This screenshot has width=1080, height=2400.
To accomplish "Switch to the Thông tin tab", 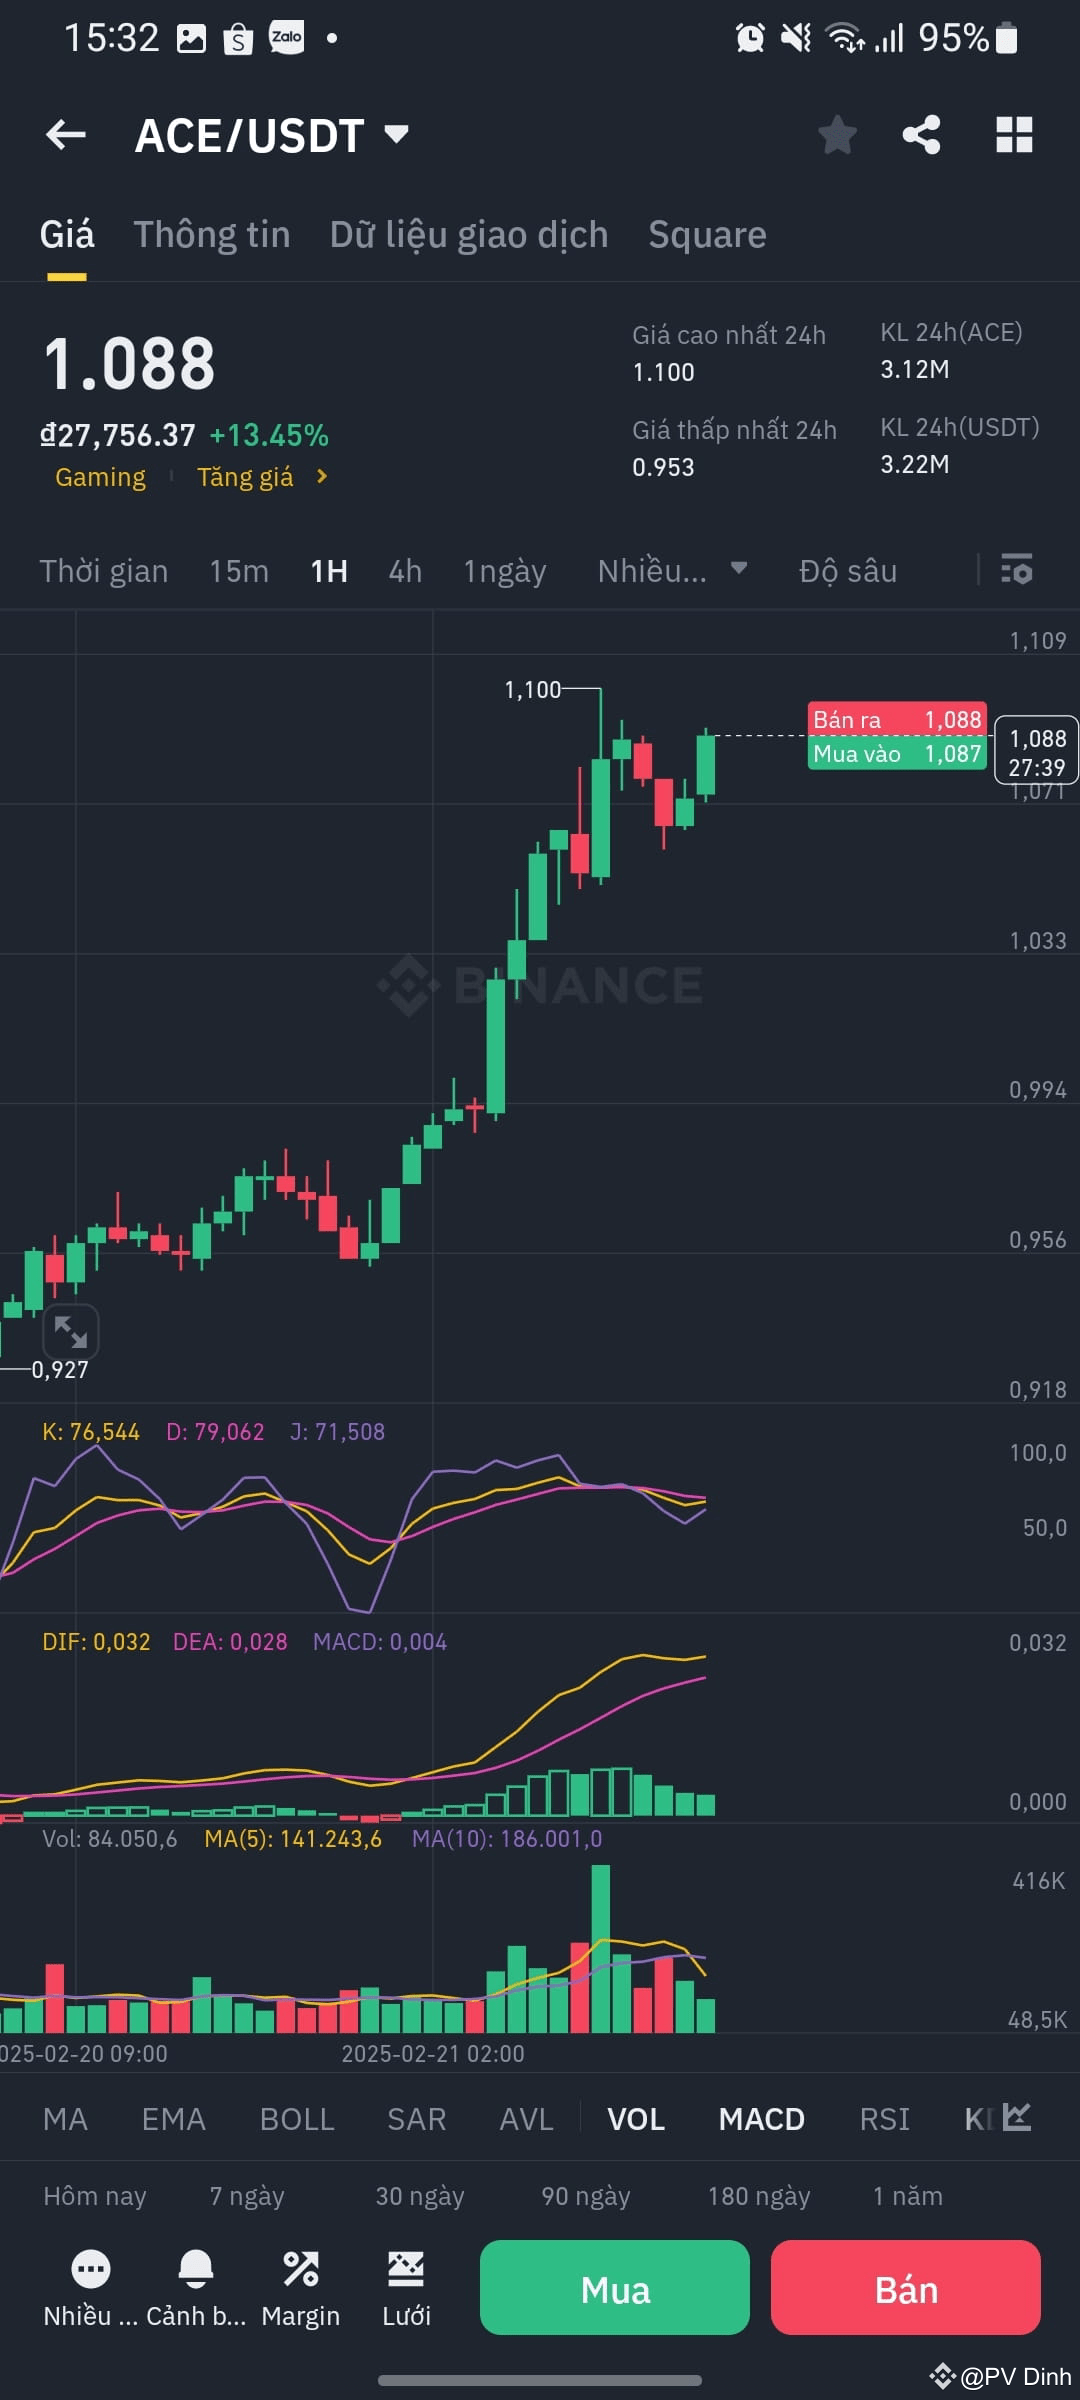I will click(x=211, y=234).
